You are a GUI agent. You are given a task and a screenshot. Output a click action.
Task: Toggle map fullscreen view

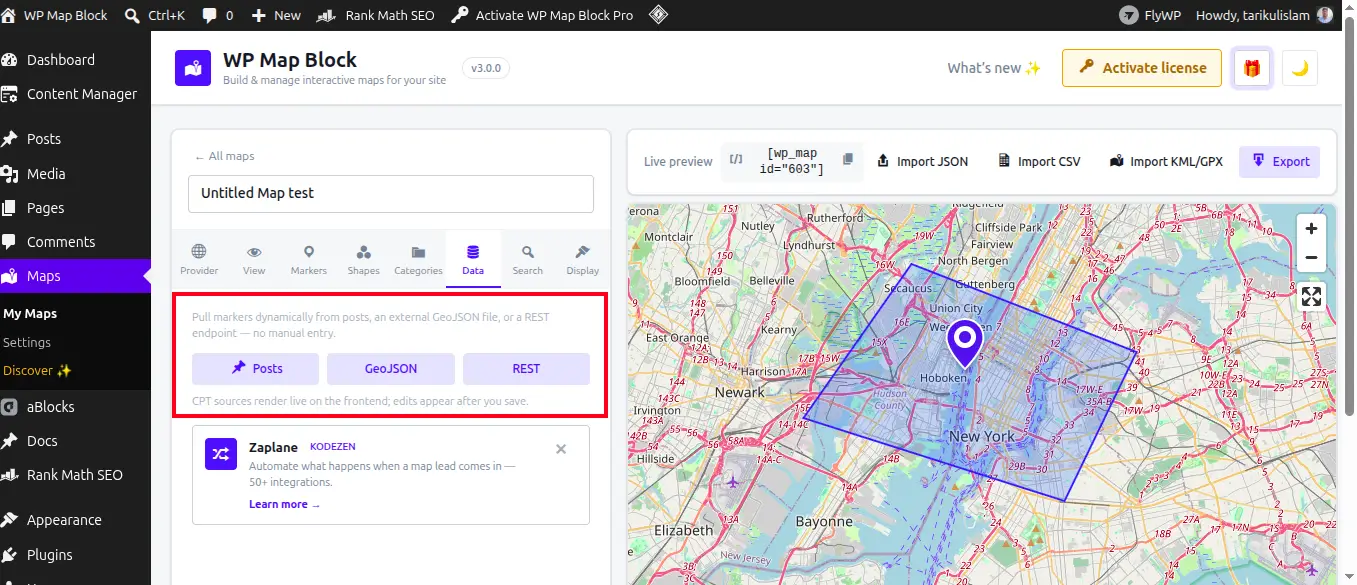point(1311,297)
